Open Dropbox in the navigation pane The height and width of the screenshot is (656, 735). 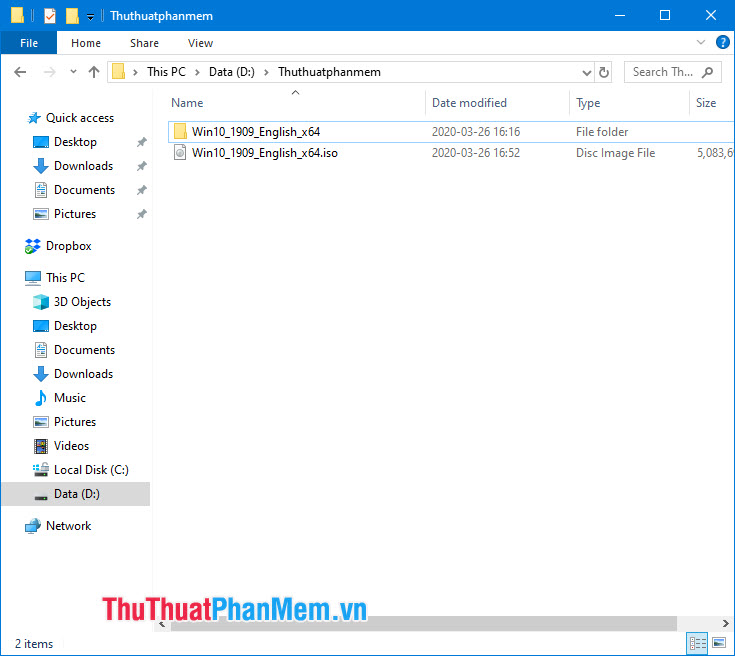coord(68,246)
